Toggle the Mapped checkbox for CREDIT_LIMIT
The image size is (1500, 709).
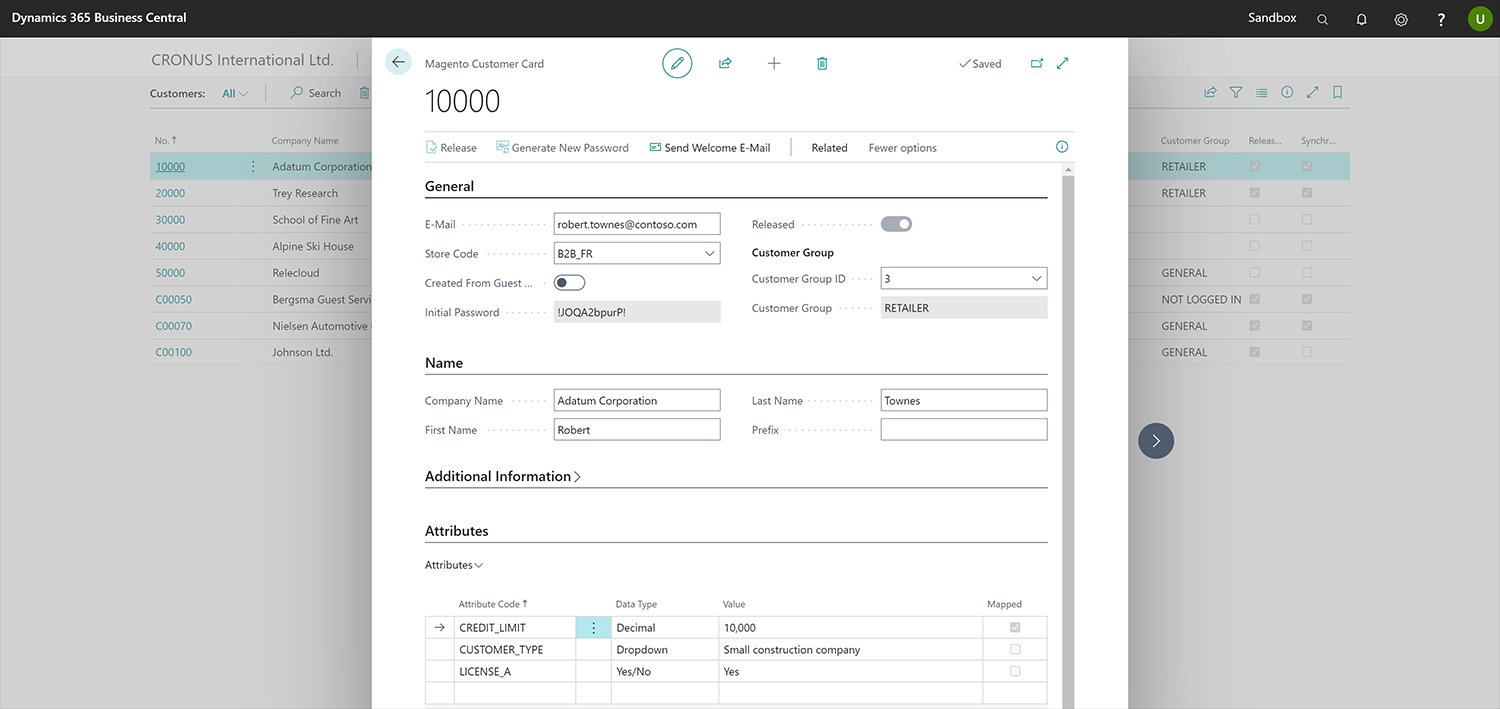pos(1015,628)
